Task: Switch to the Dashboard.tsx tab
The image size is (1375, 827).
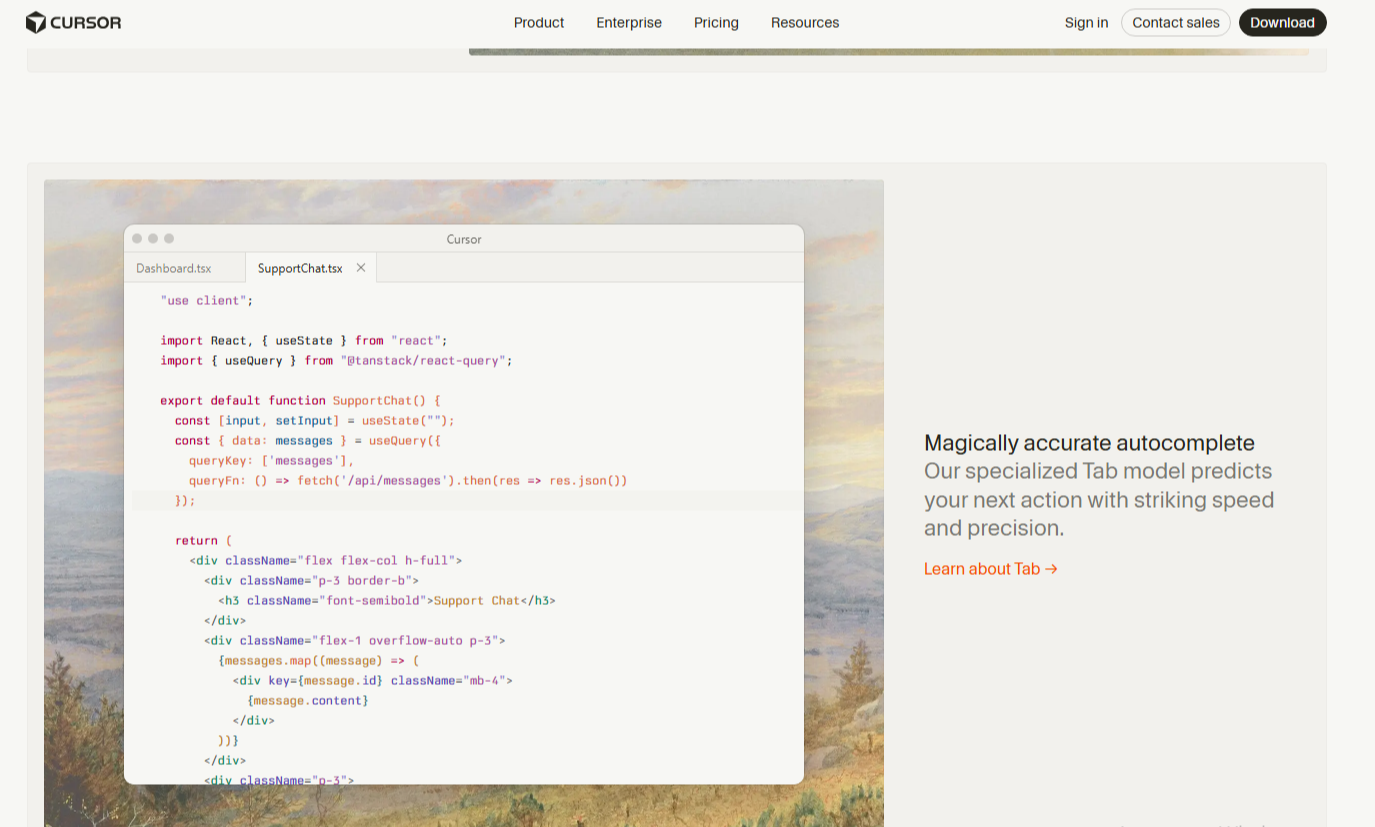Action: [x=174, y=268]
